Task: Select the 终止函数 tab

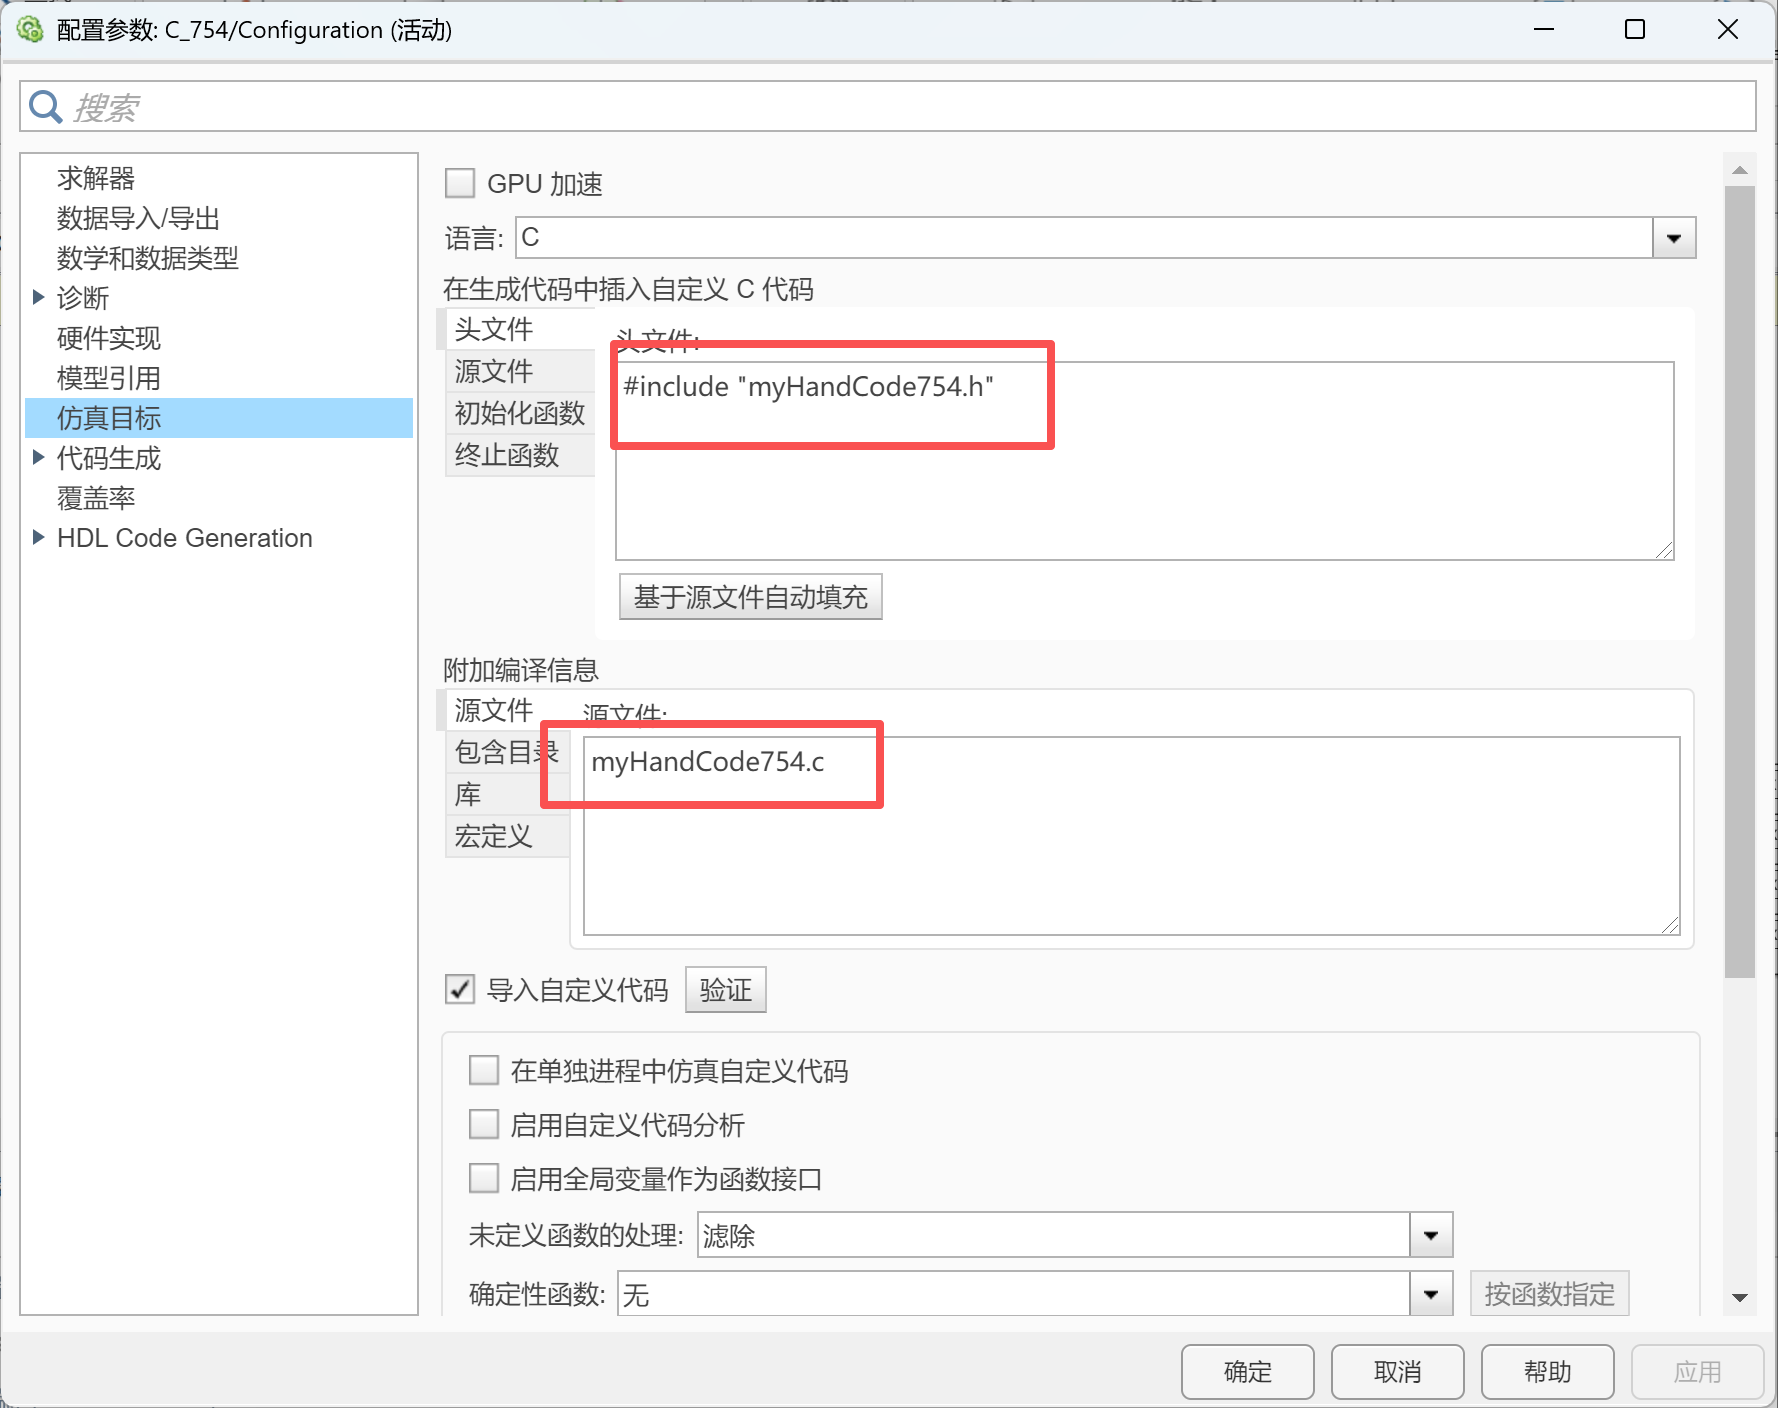Action: [520, 455]
